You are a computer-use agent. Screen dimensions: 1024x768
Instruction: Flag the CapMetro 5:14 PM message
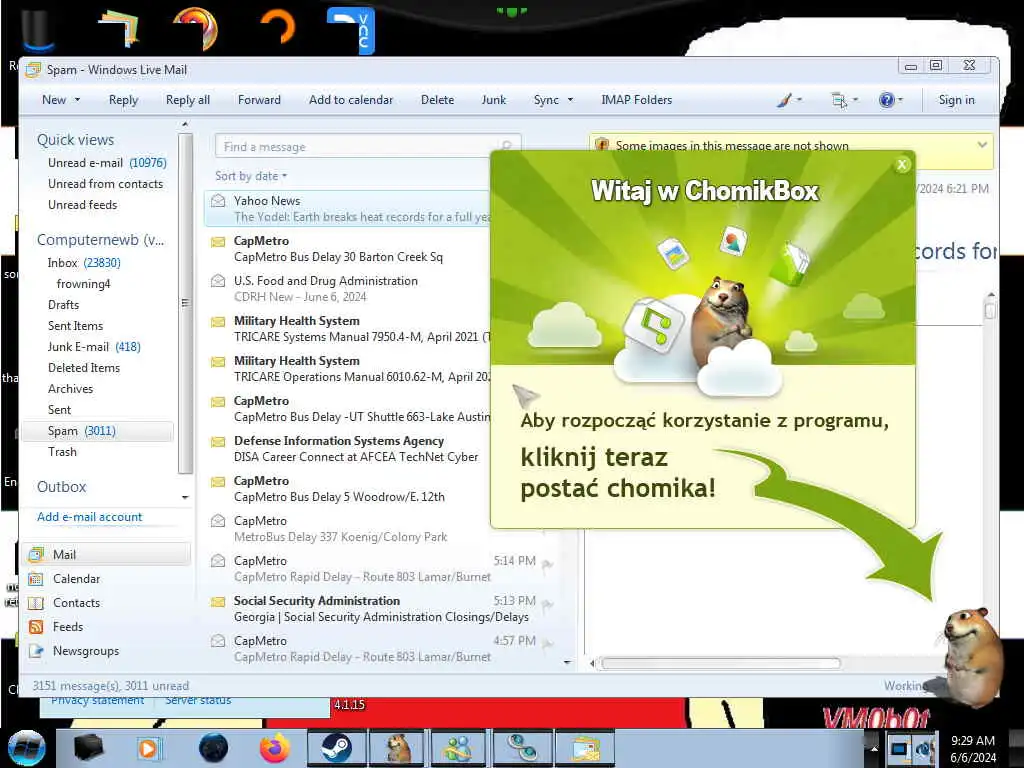coord(547,564)
